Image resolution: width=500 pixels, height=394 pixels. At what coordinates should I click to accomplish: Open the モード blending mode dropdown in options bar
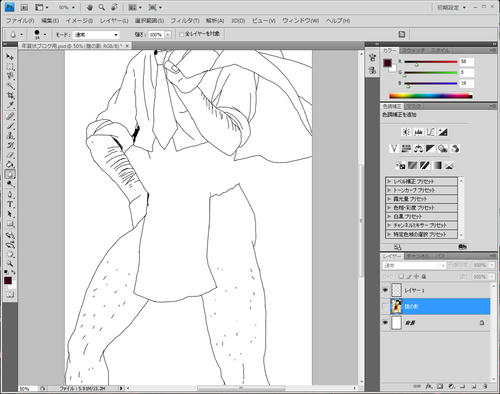pos(96,35)
